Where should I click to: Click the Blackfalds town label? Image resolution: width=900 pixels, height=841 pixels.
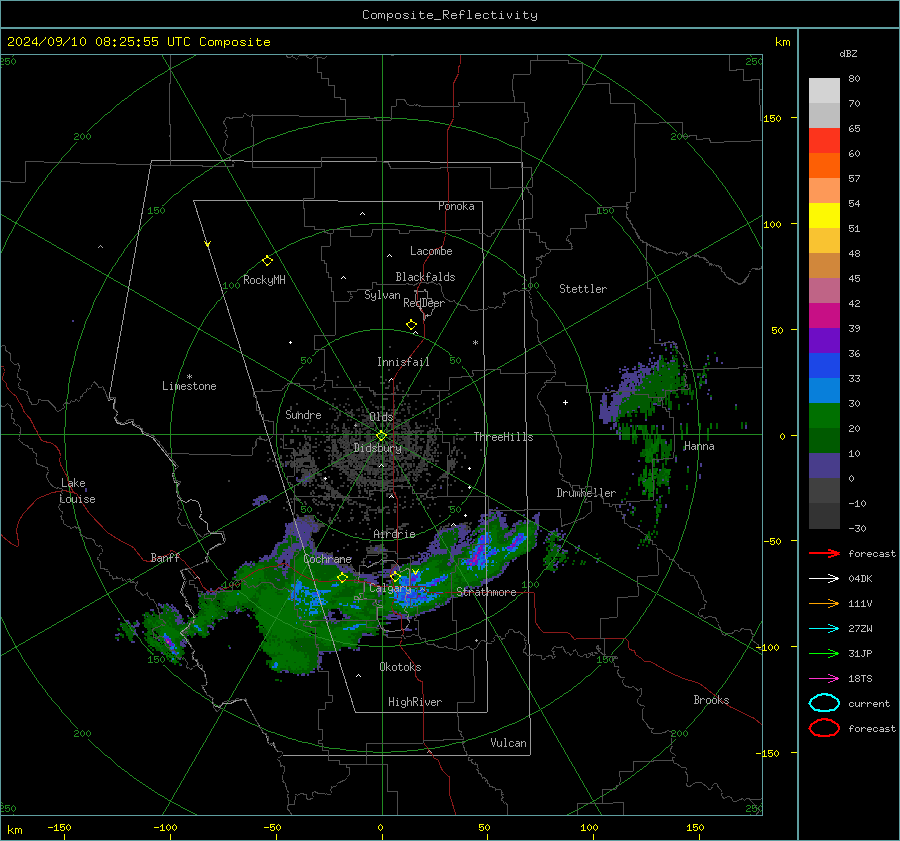(425, 277)
